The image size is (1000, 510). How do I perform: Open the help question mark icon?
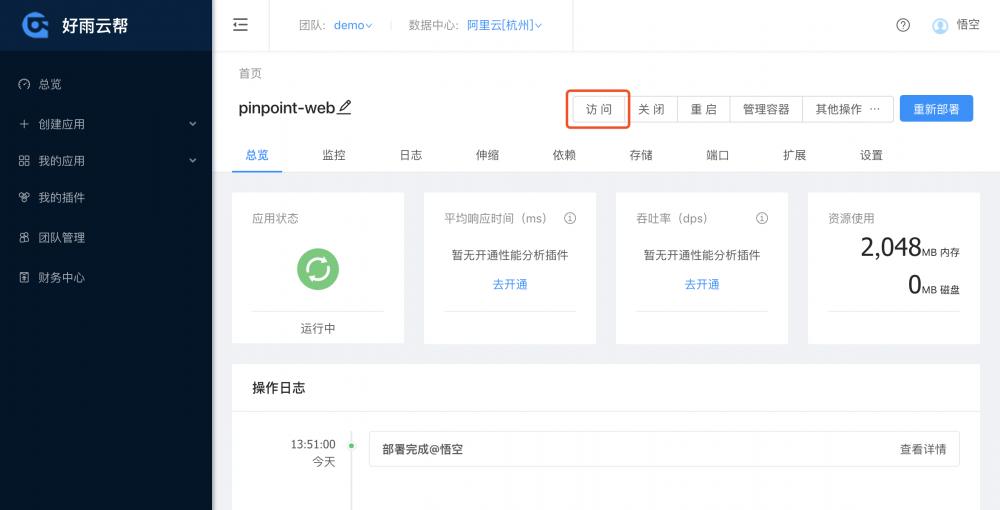pos(902,25)
